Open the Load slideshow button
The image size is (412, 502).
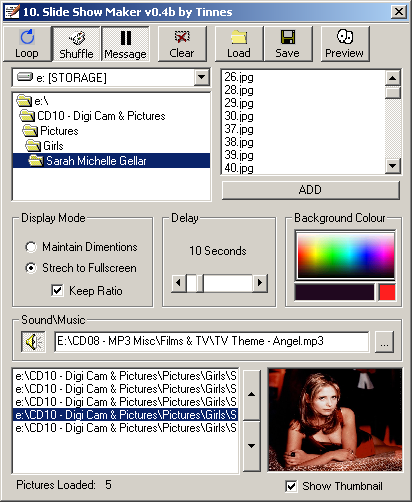tap(239, 44)
